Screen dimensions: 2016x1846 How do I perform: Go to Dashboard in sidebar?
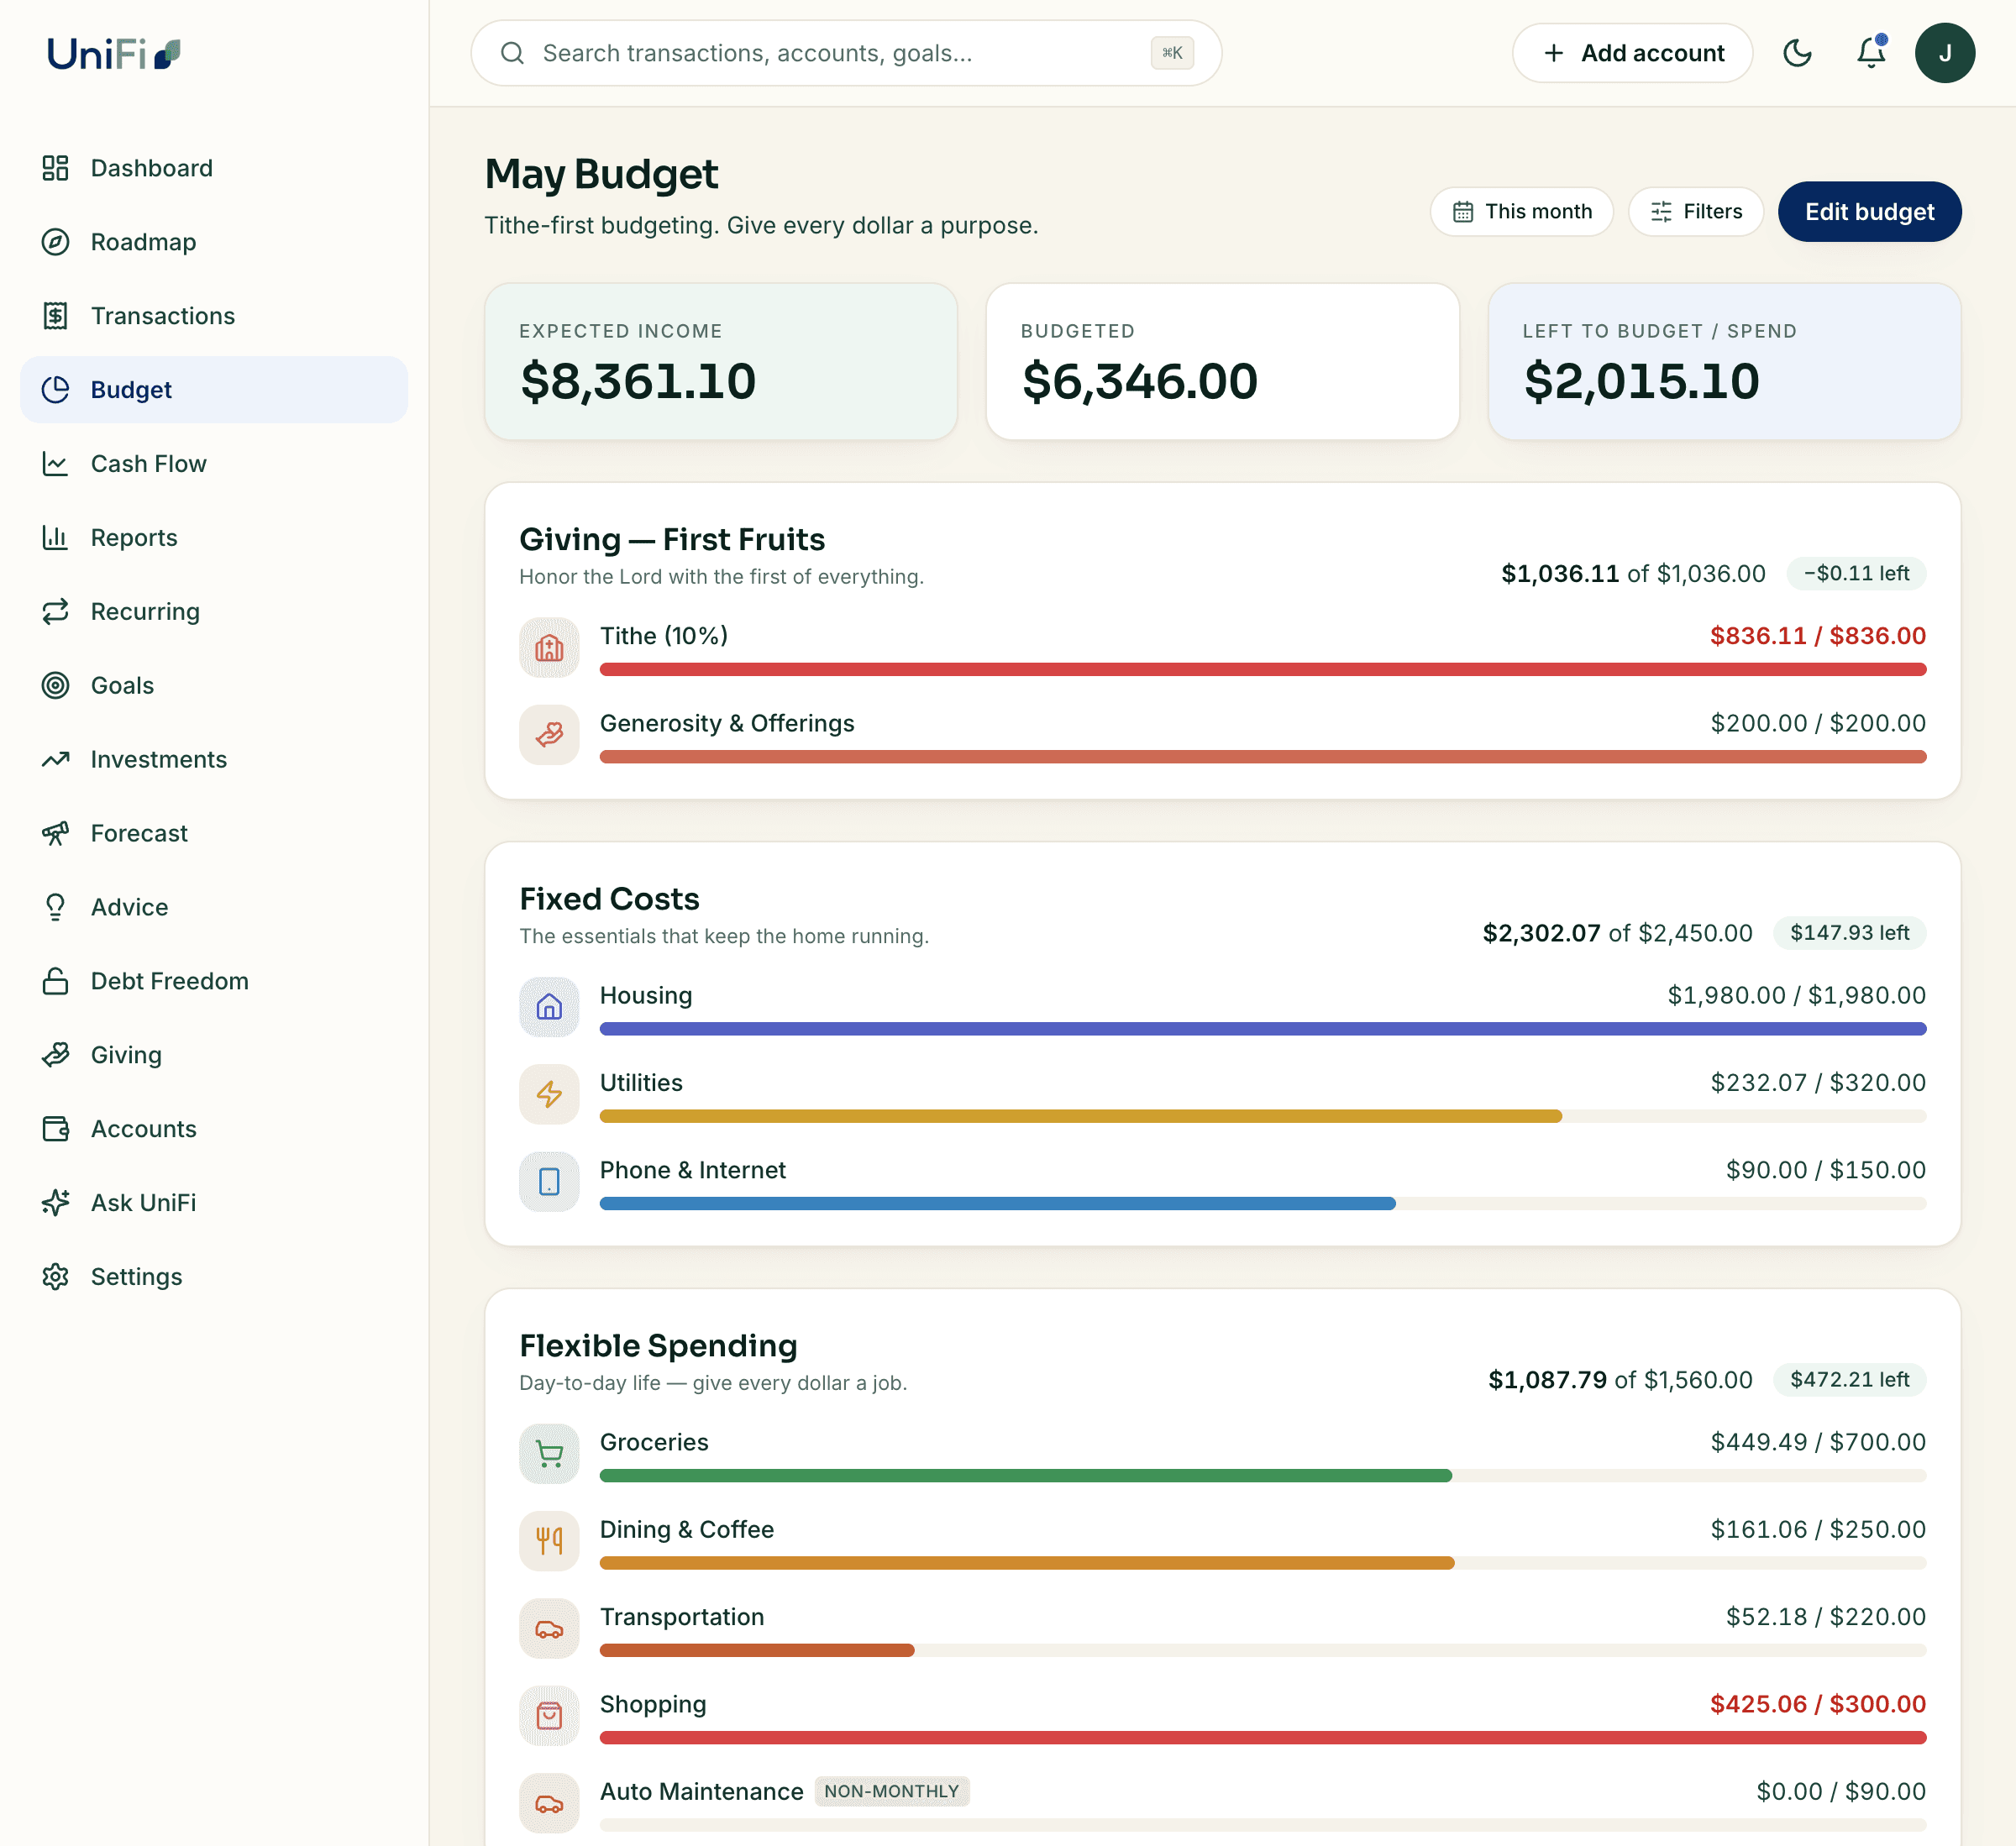pyautogui.click(x=214, y=168)
